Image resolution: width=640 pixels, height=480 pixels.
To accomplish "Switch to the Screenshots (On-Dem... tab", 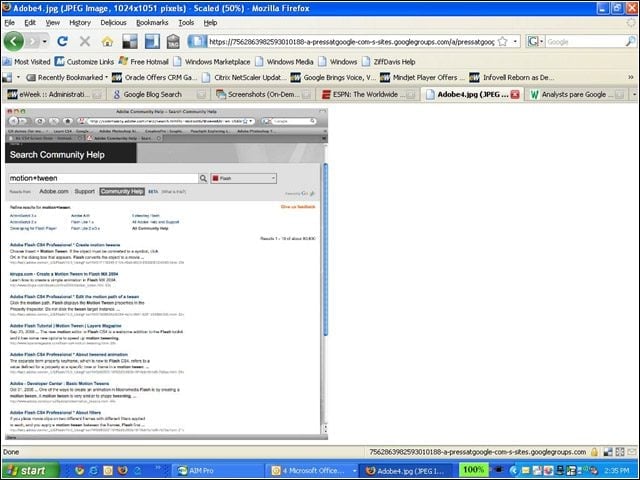I will point(263,94).
